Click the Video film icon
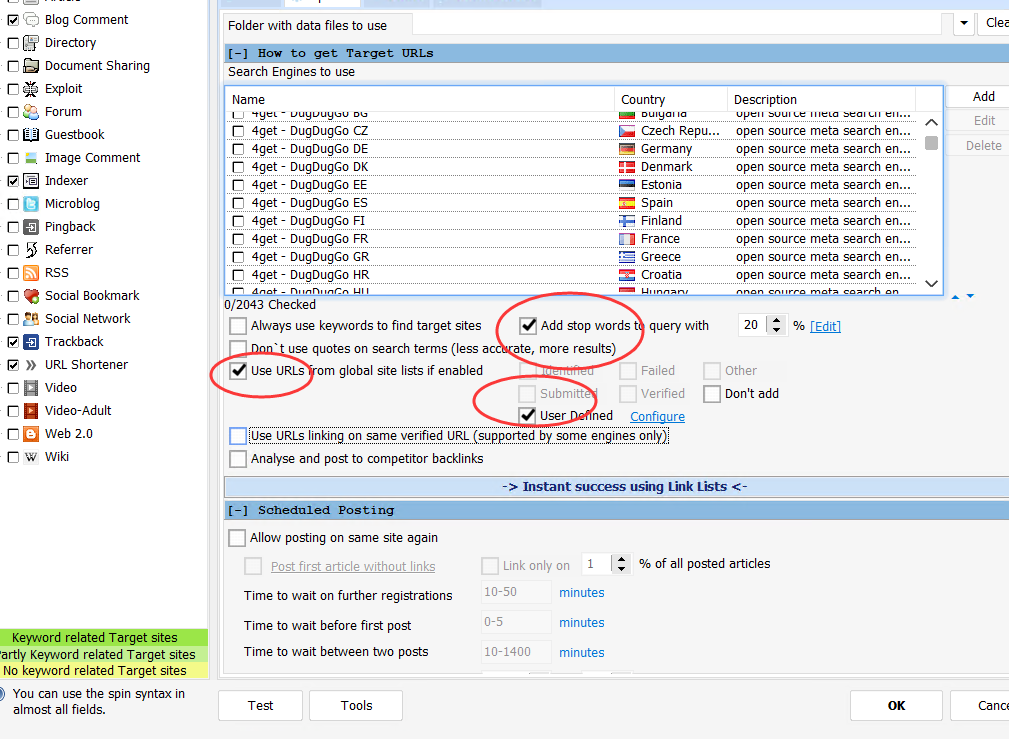Screen dimensions: 1009x739 pos(31,388)
